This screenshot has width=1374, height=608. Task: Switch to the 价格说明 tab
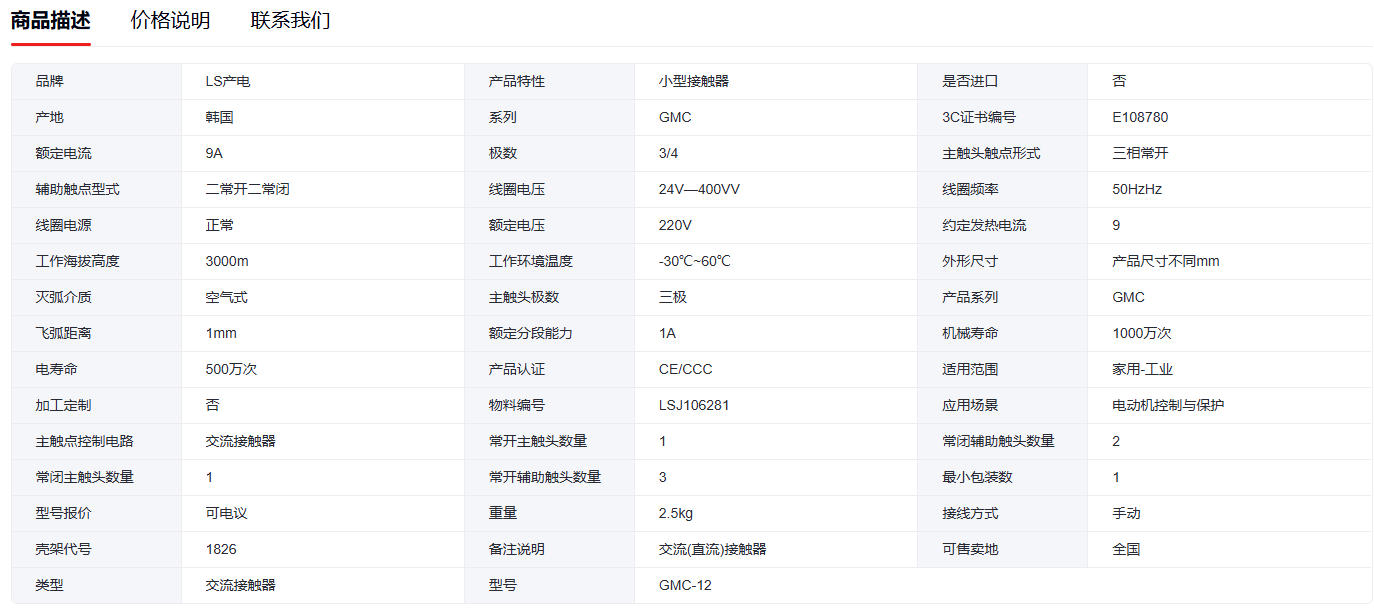(x=170, y=21)
